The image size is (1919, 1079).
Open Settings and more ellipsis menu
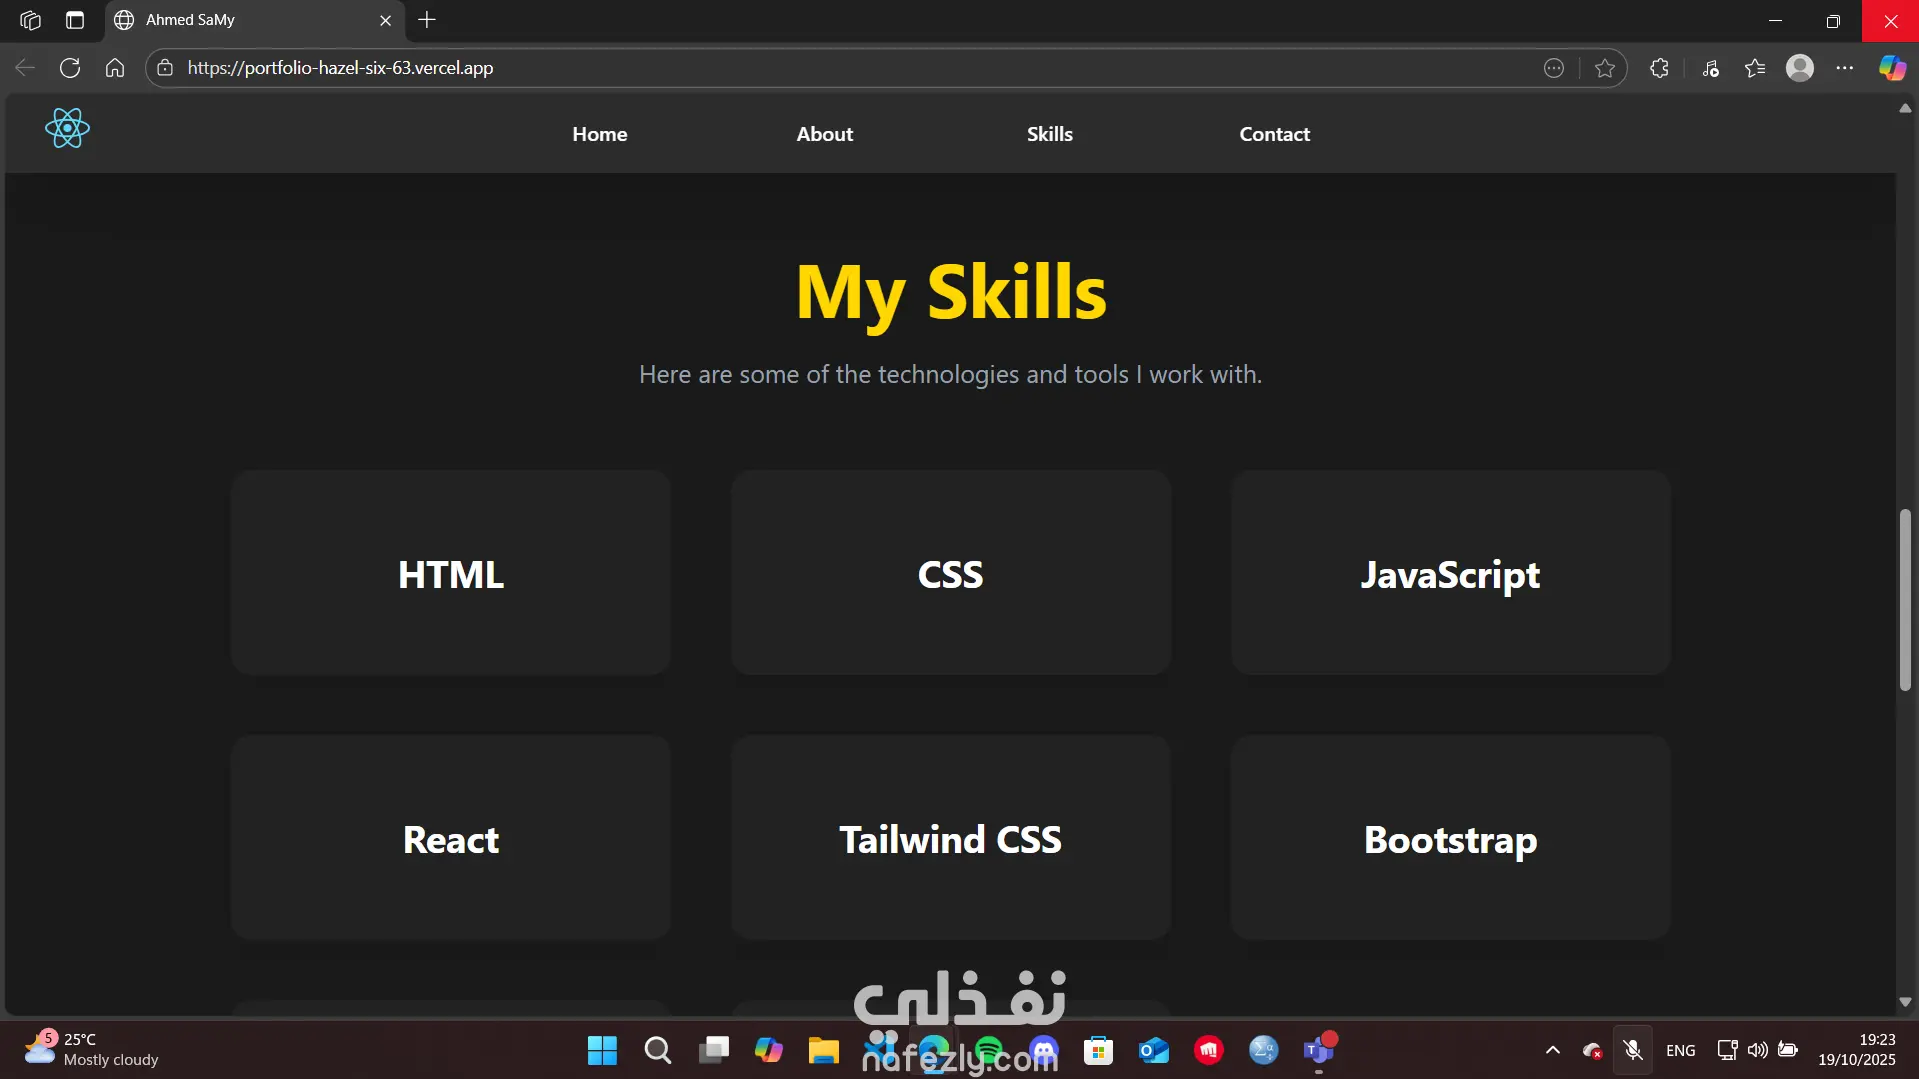tap(1845, 68)
